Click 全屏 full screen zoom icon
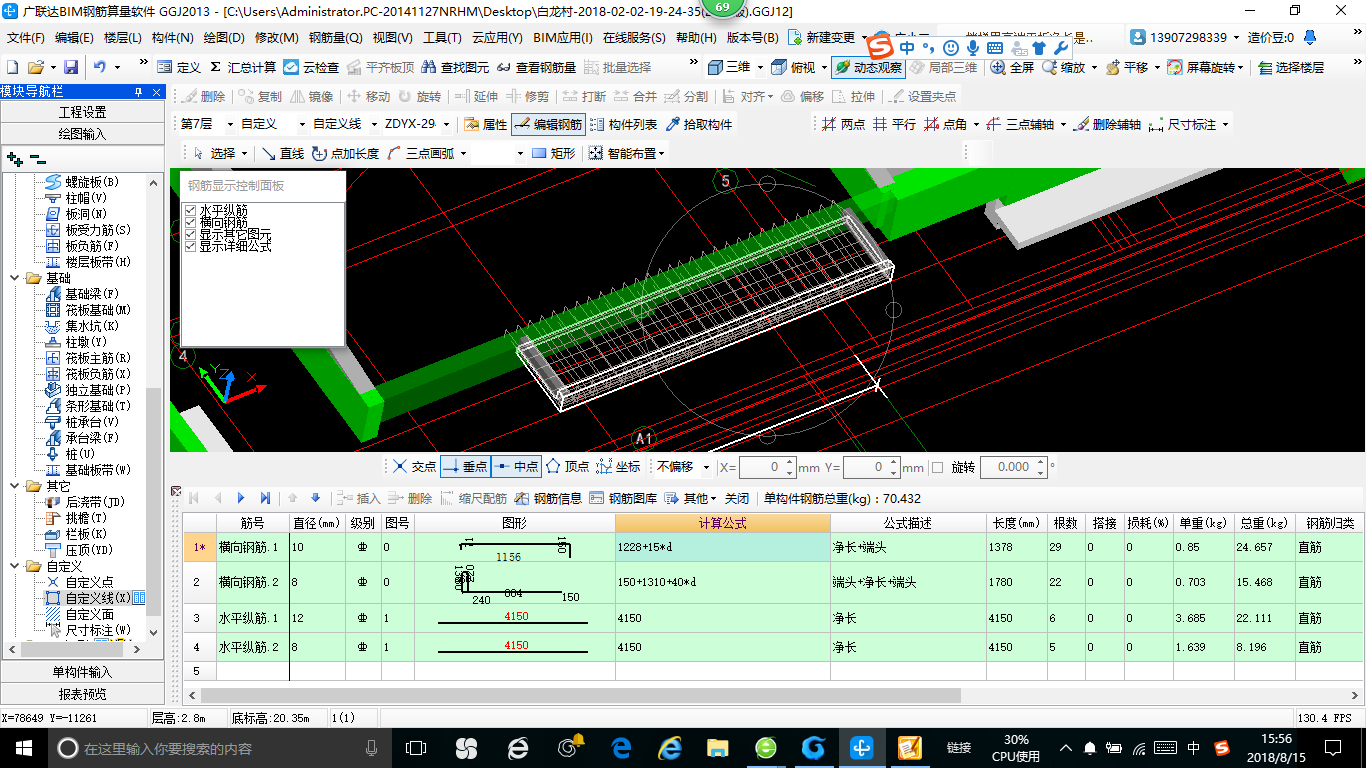The width and height of the screenshot is (1366, 768). pos(1012,67)
